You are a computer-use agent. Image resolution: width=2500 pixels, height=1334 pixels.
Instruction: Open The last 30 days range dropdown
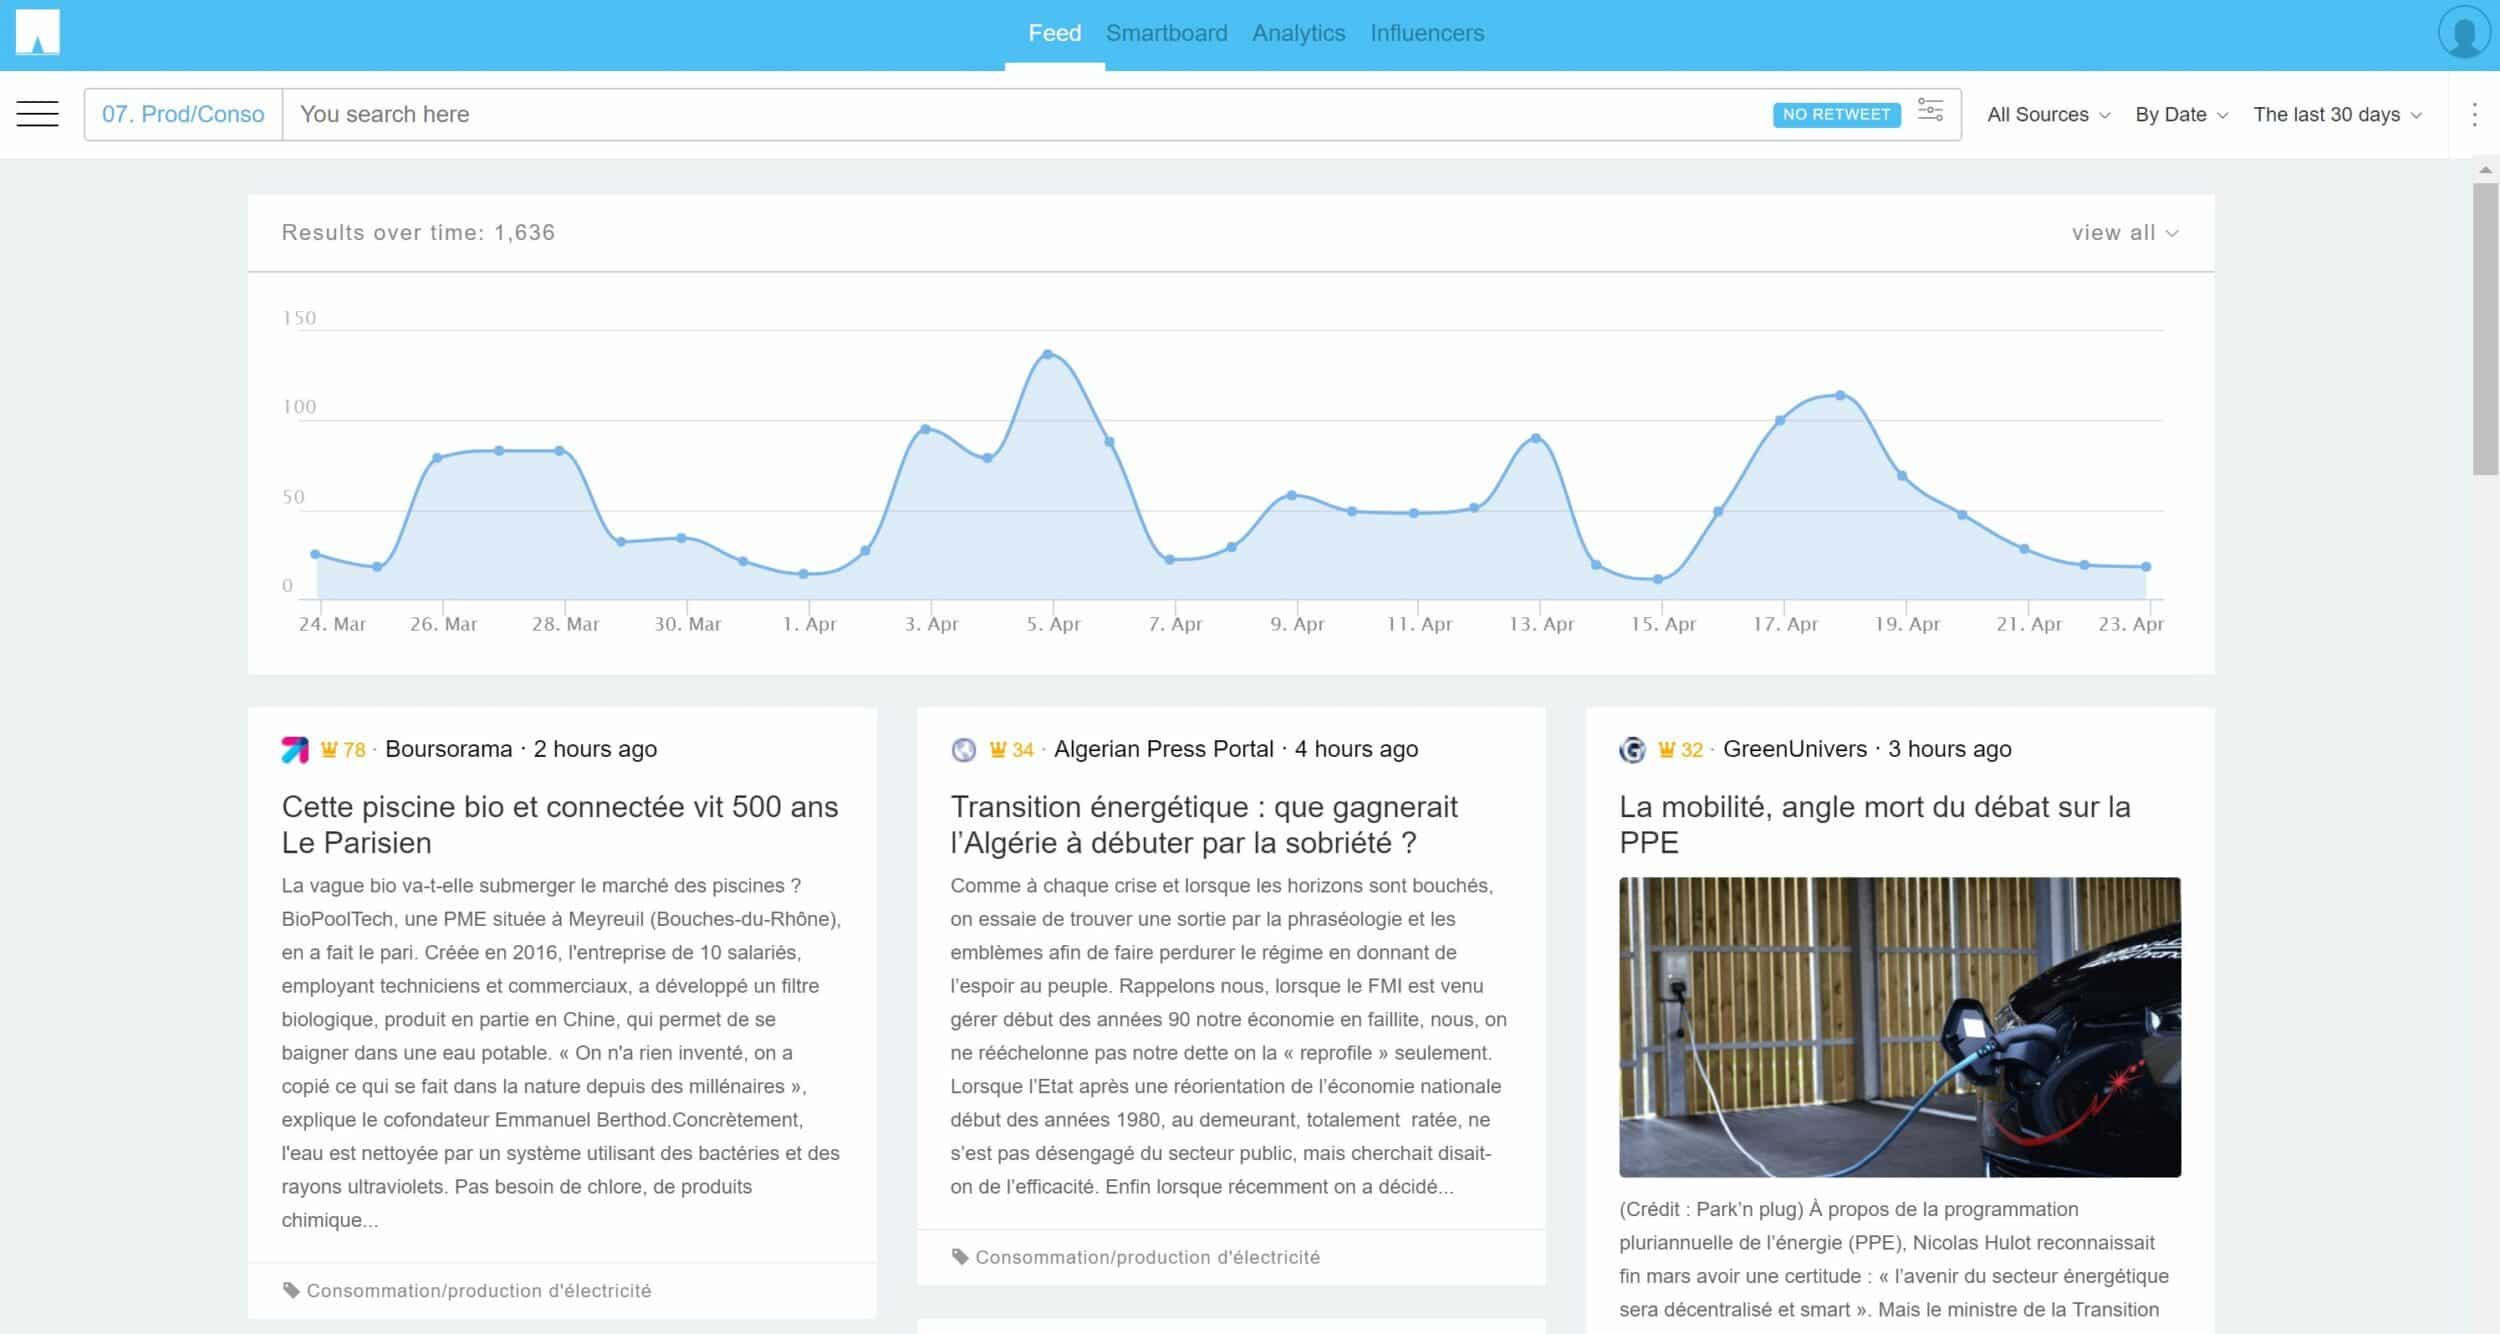coord(2337,115)
